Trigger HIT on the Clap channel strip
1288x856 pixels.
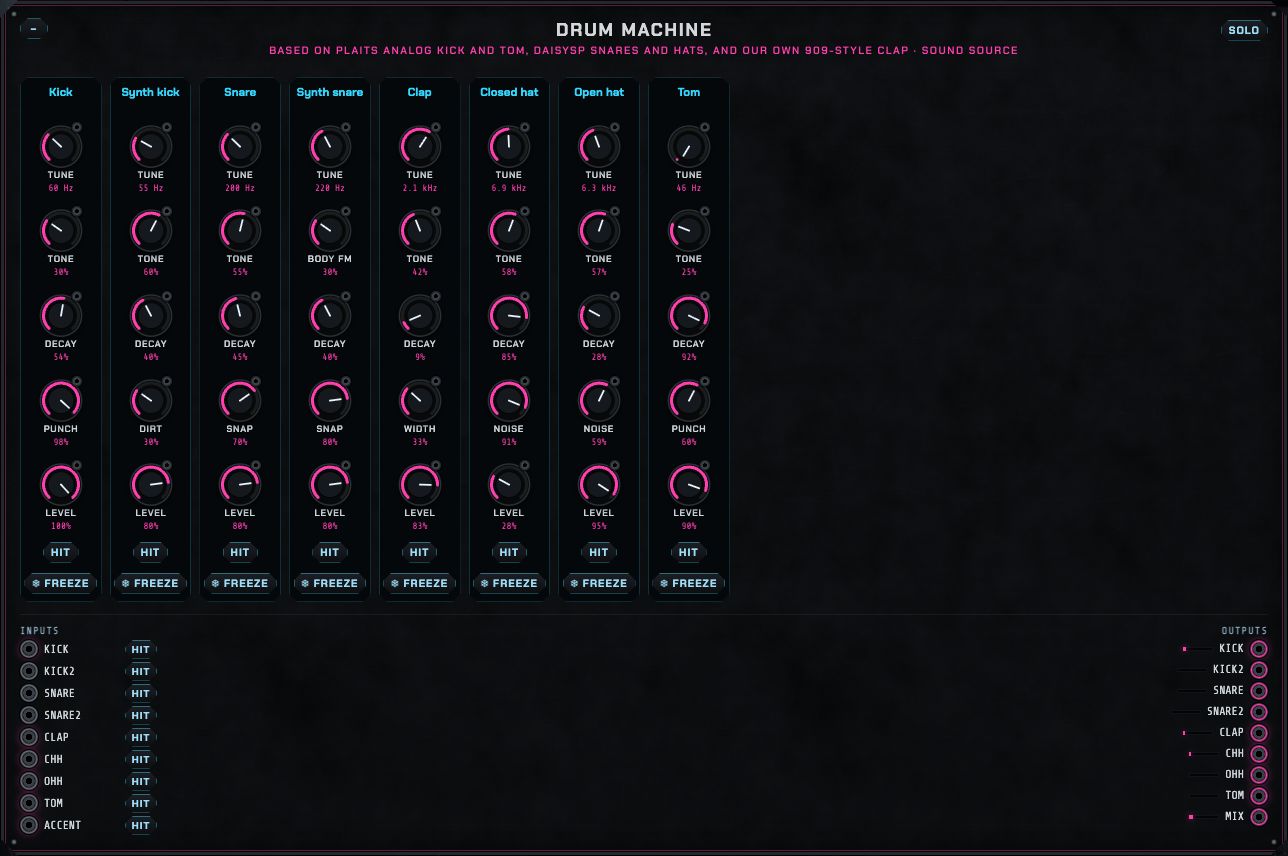point(419,552)
